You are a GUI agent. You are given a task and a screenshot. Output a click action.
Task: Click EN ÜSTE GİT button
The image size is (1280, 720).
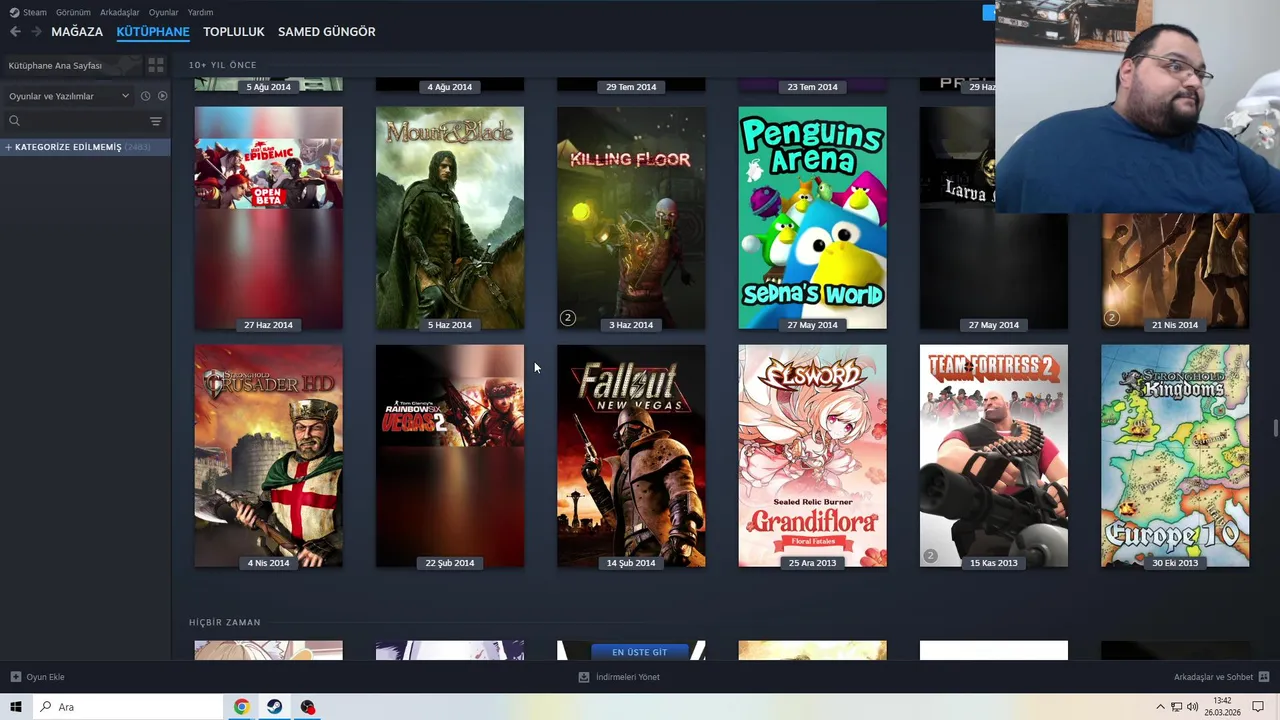pos(639,652)
